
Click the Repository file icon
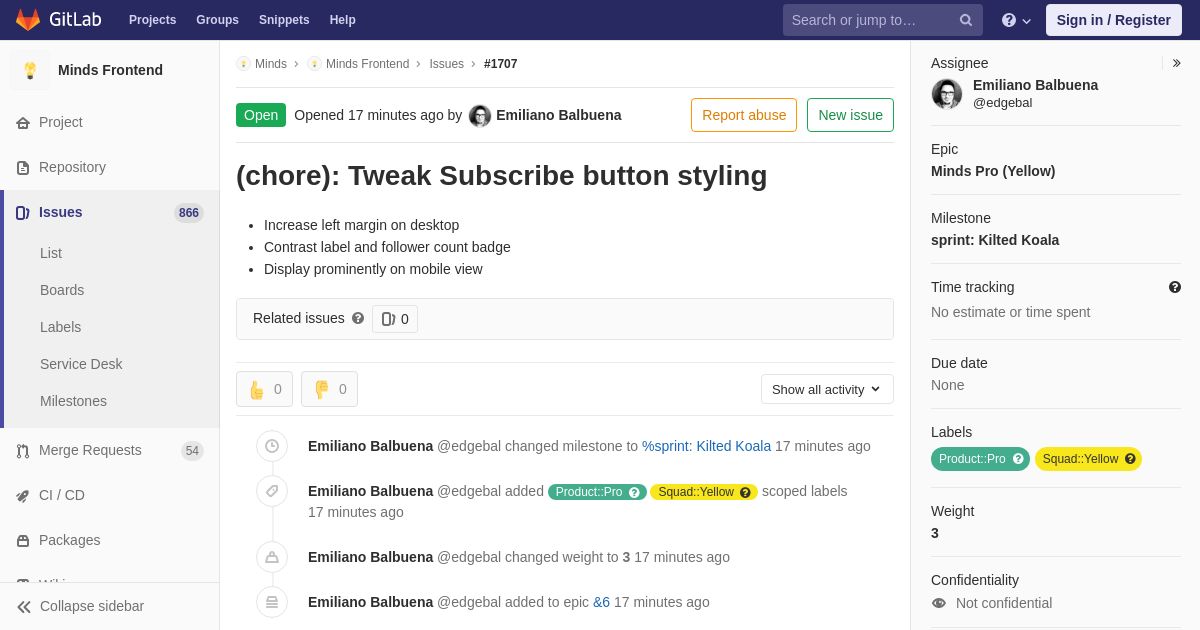[23, 168]
